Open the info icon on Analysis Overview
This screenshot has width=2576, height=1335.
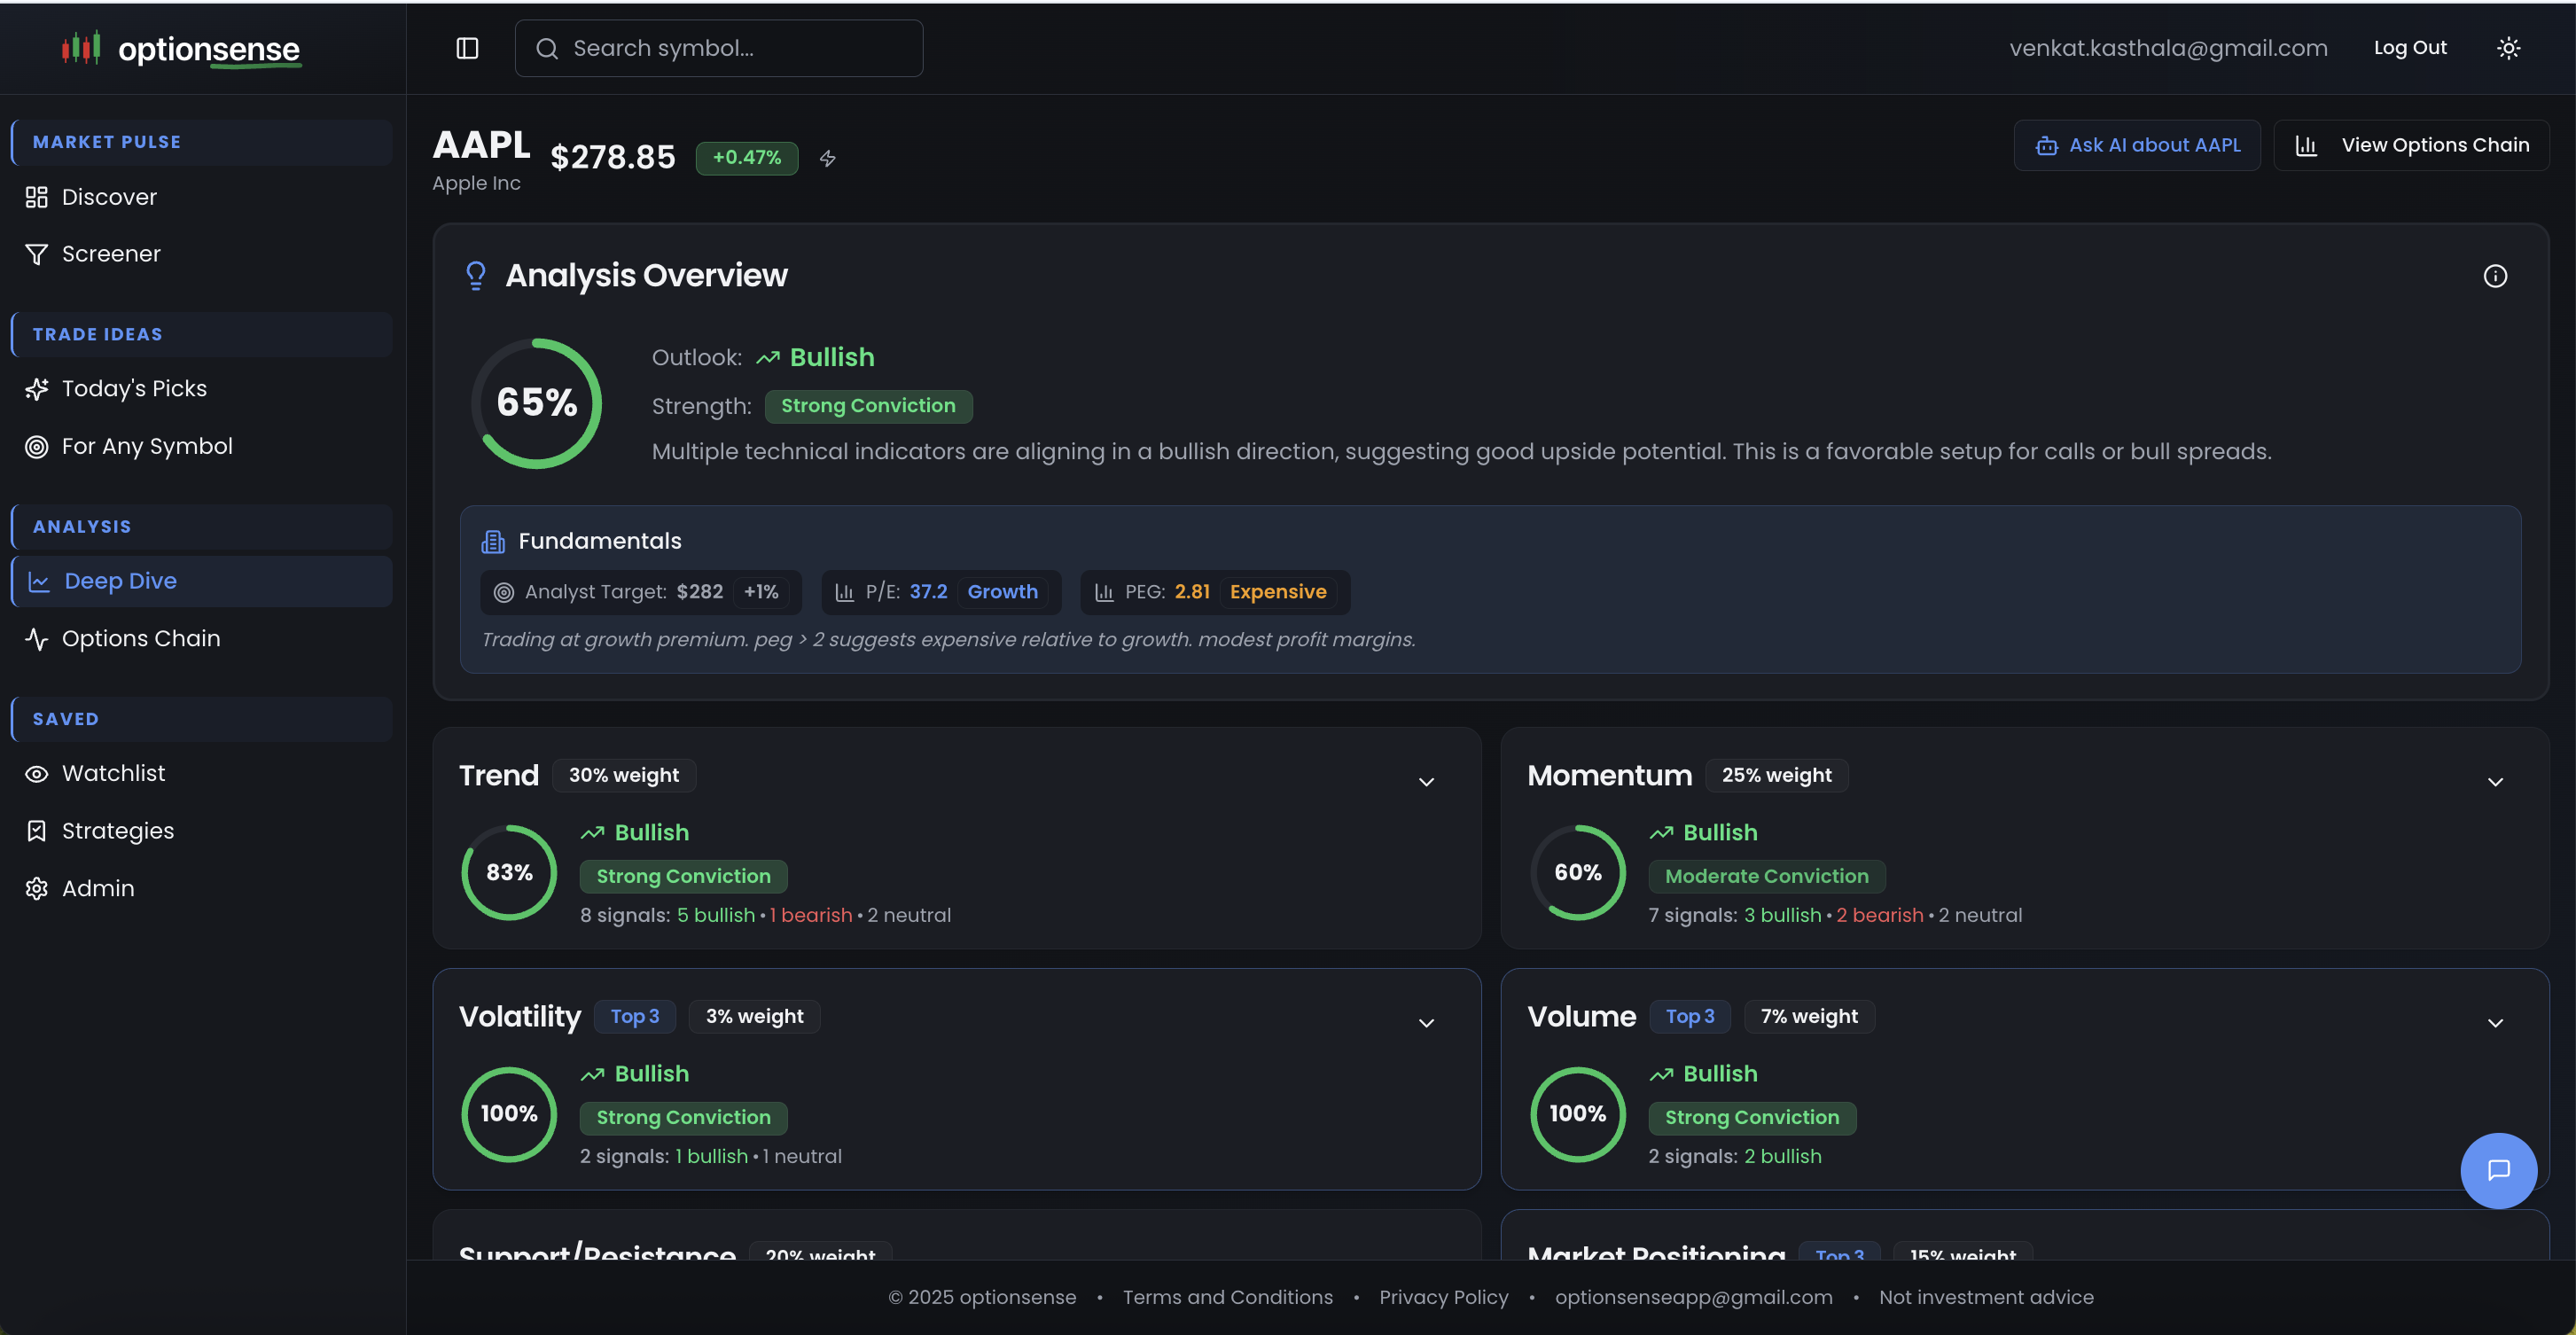2495,275
